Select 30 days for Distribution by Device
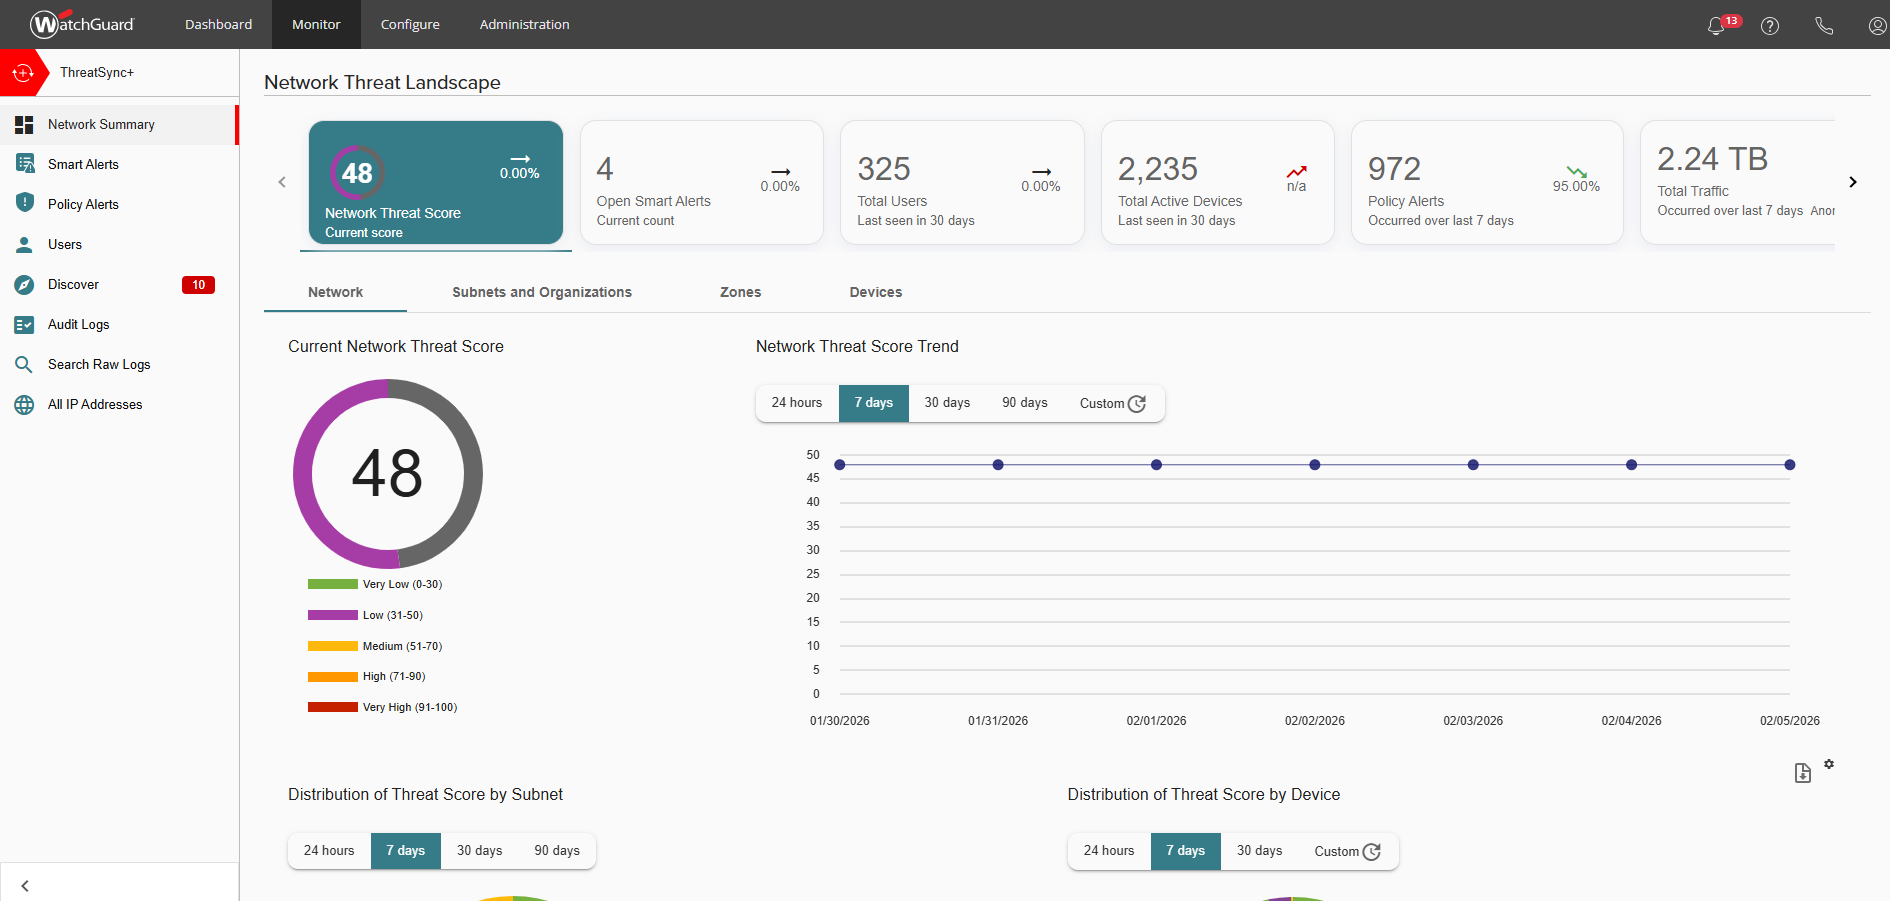This screenshot has width=1890, height=901. tap(1259, 851)
